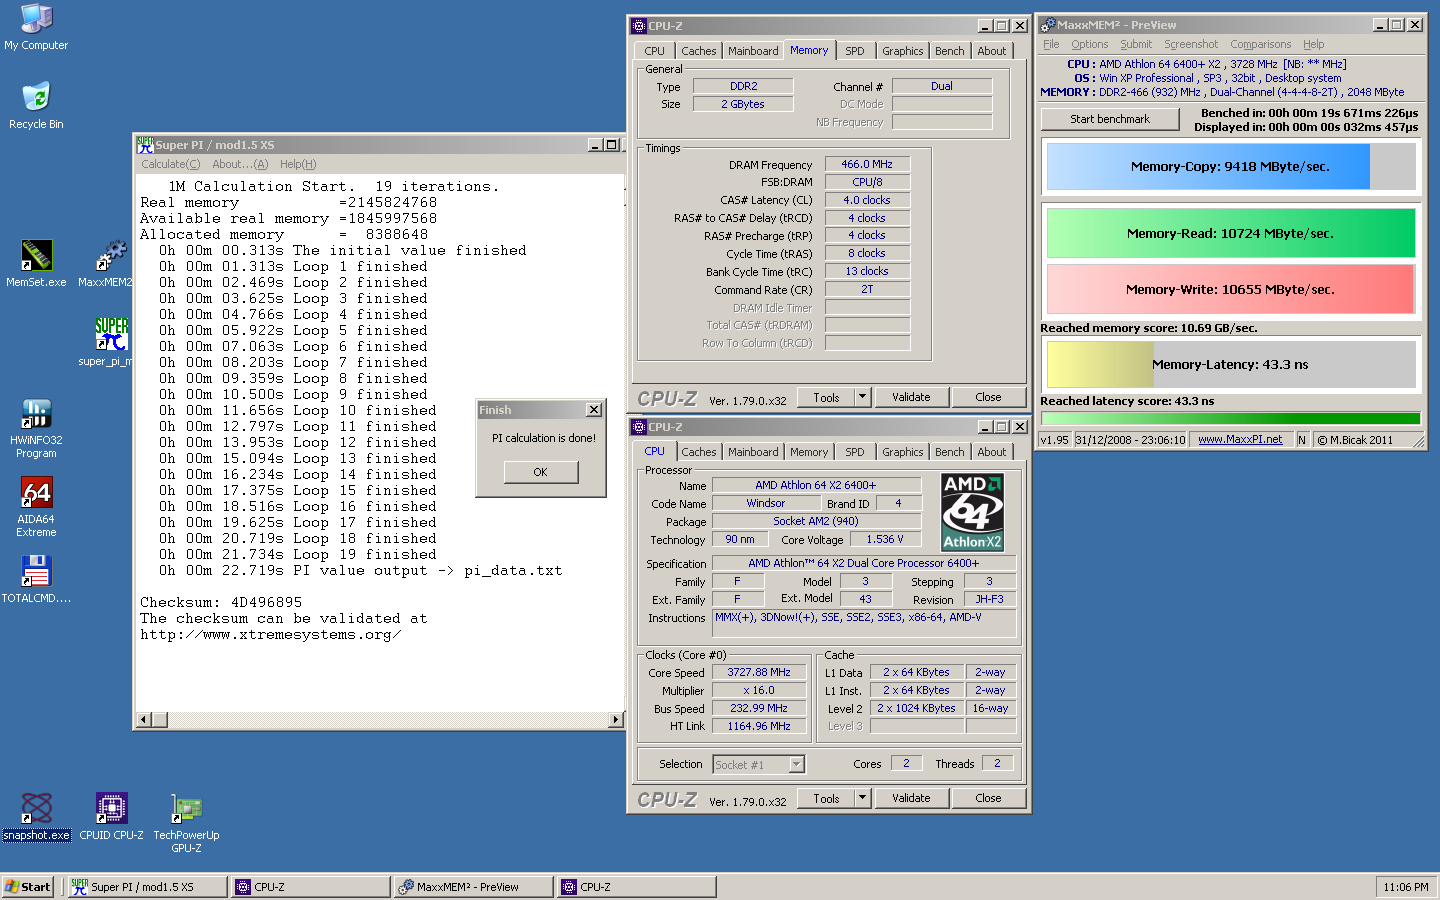Click Checksum: 4D496895 line in Super PI

coord(221,603)
